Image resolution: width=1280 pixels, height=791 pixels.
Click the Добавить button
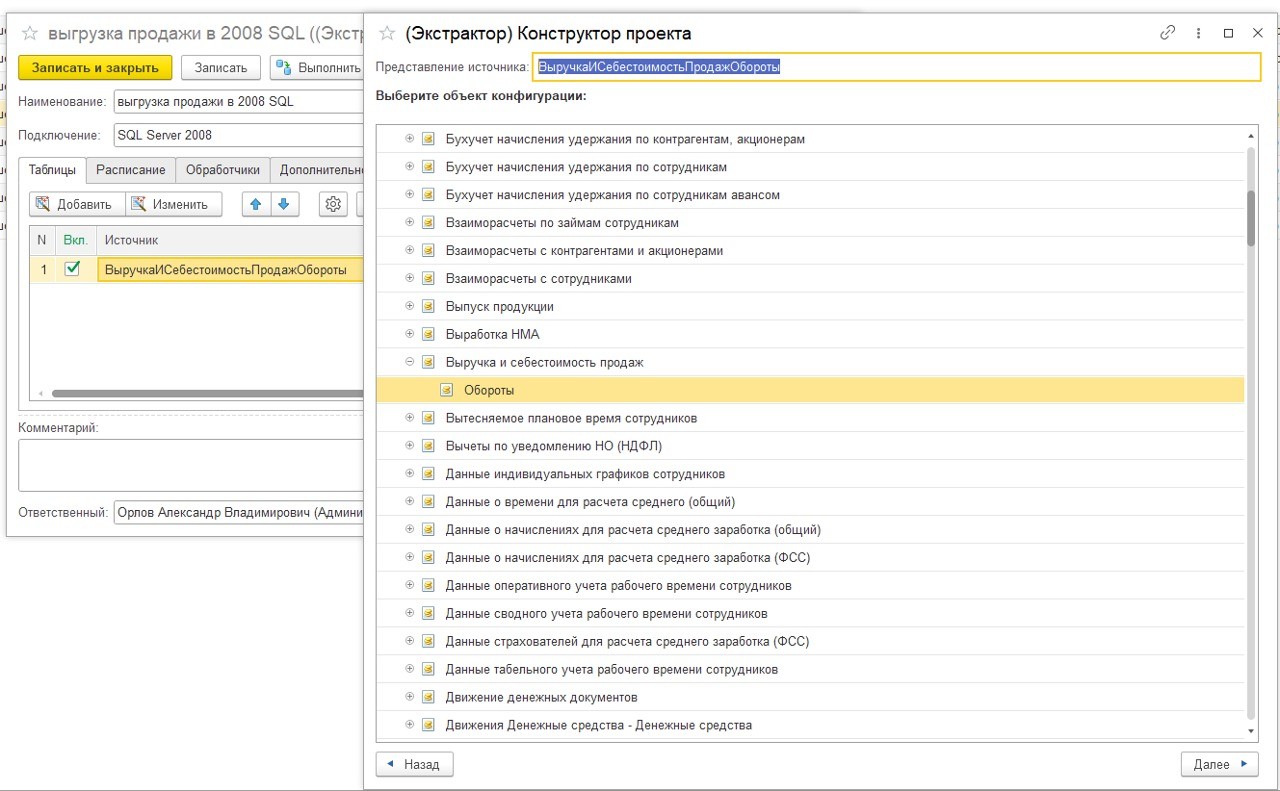click(x=76, y=204)
